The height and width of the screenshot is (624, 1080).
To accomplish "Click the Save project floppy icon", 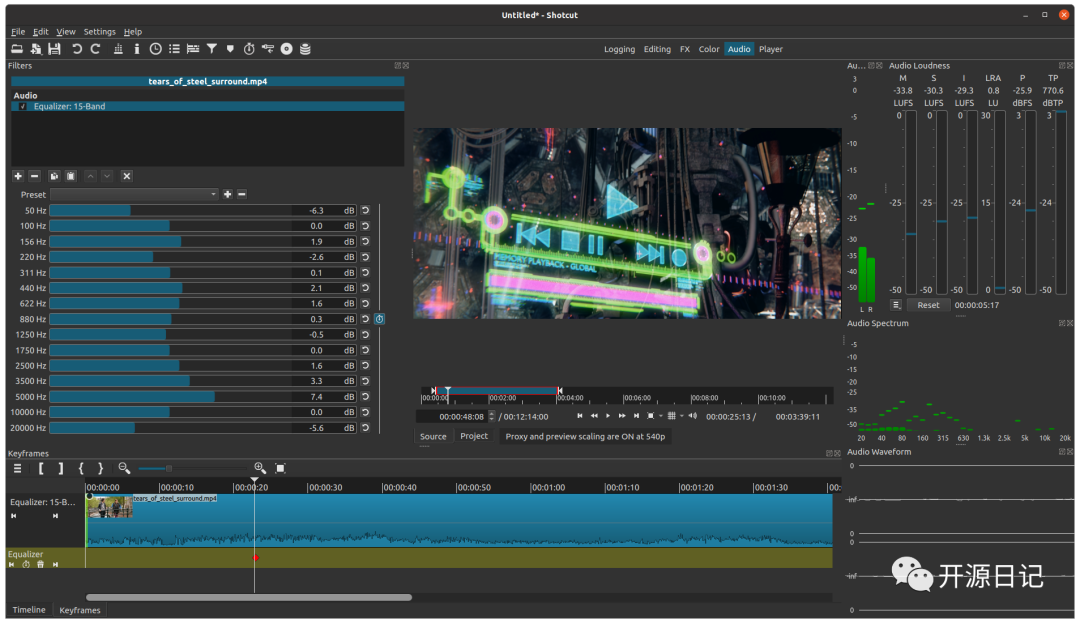I will point(54,49).
